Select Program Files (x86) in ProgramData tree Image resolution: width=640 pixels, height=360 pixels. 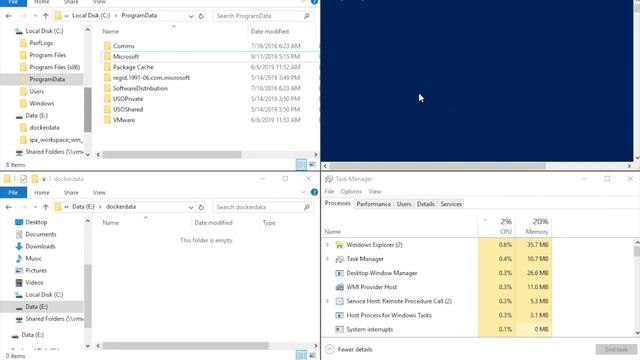pos(54,67)
